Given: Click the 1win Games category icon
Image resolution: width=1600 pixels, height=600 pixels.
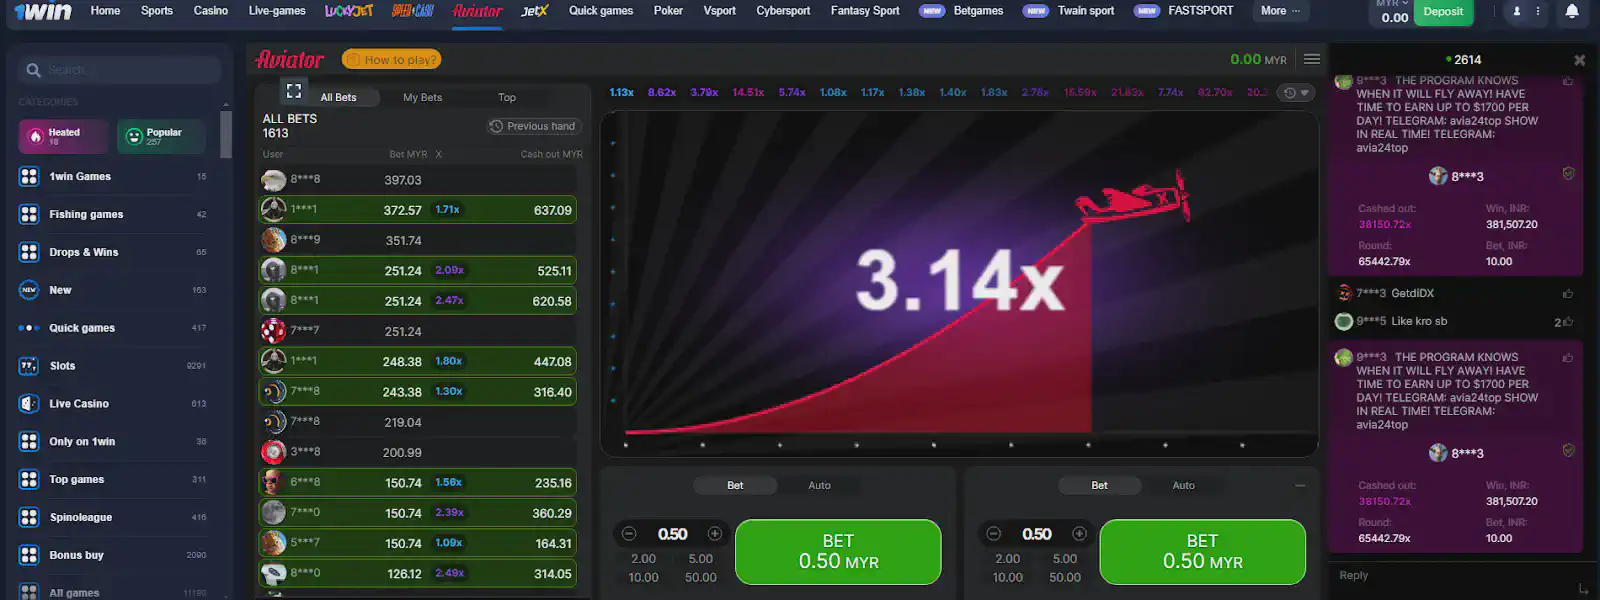Looking at the screenshot, I should coord(29,176).
